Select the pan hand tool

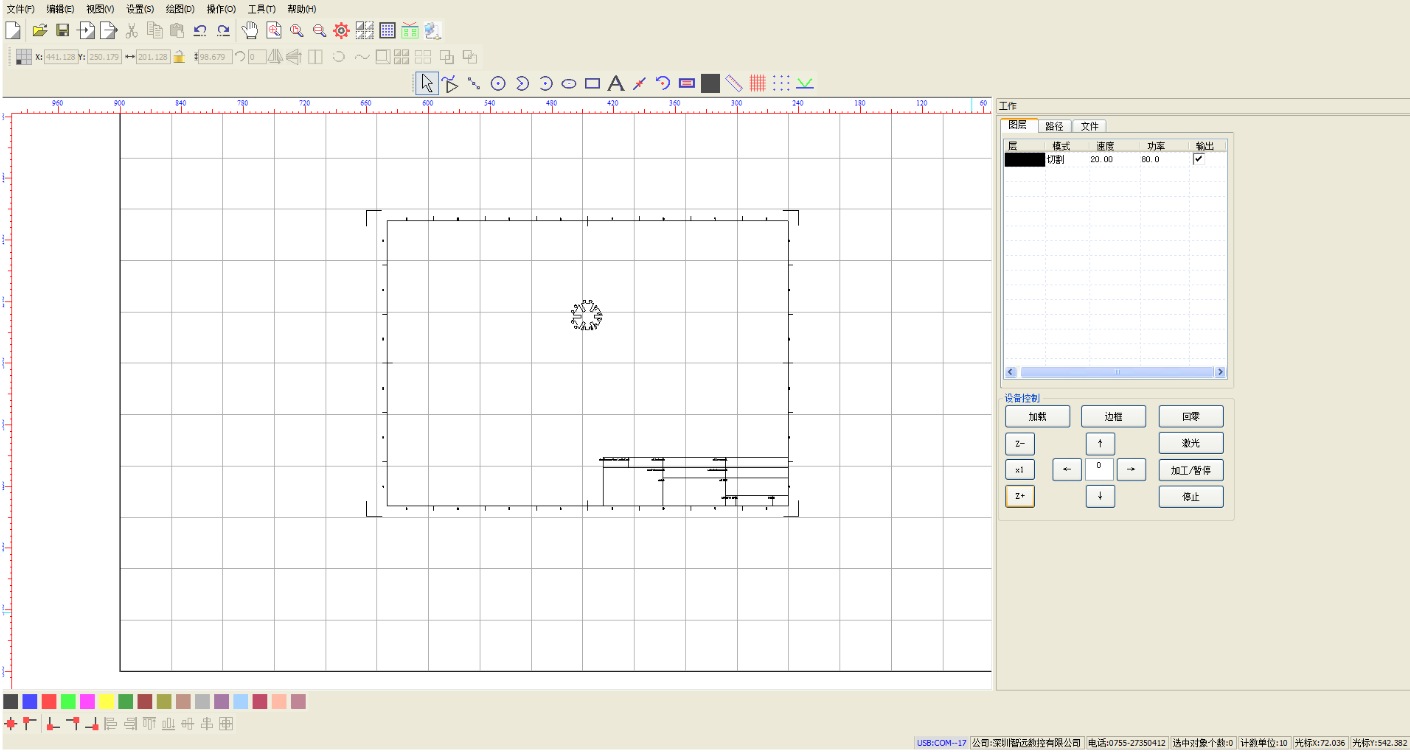point(250,30)
